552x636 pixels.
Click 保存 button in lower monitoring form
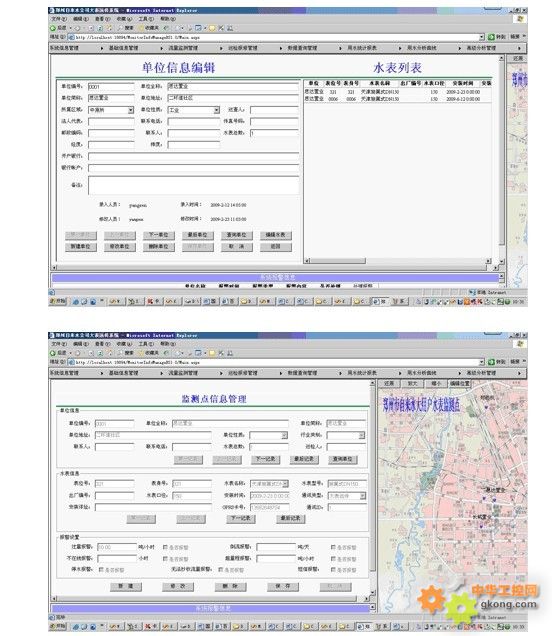283,587
